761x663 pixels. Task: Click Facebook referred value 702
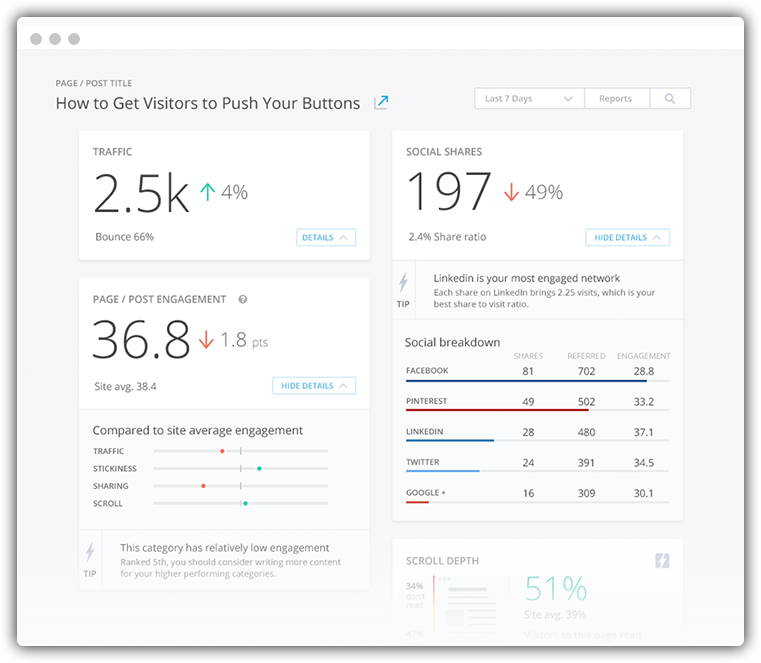586,371
